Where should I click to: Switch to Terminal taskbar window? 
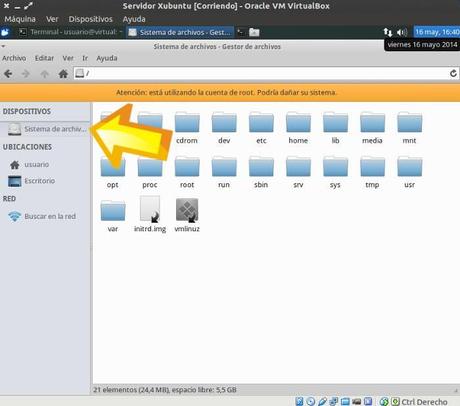[70, 32]
